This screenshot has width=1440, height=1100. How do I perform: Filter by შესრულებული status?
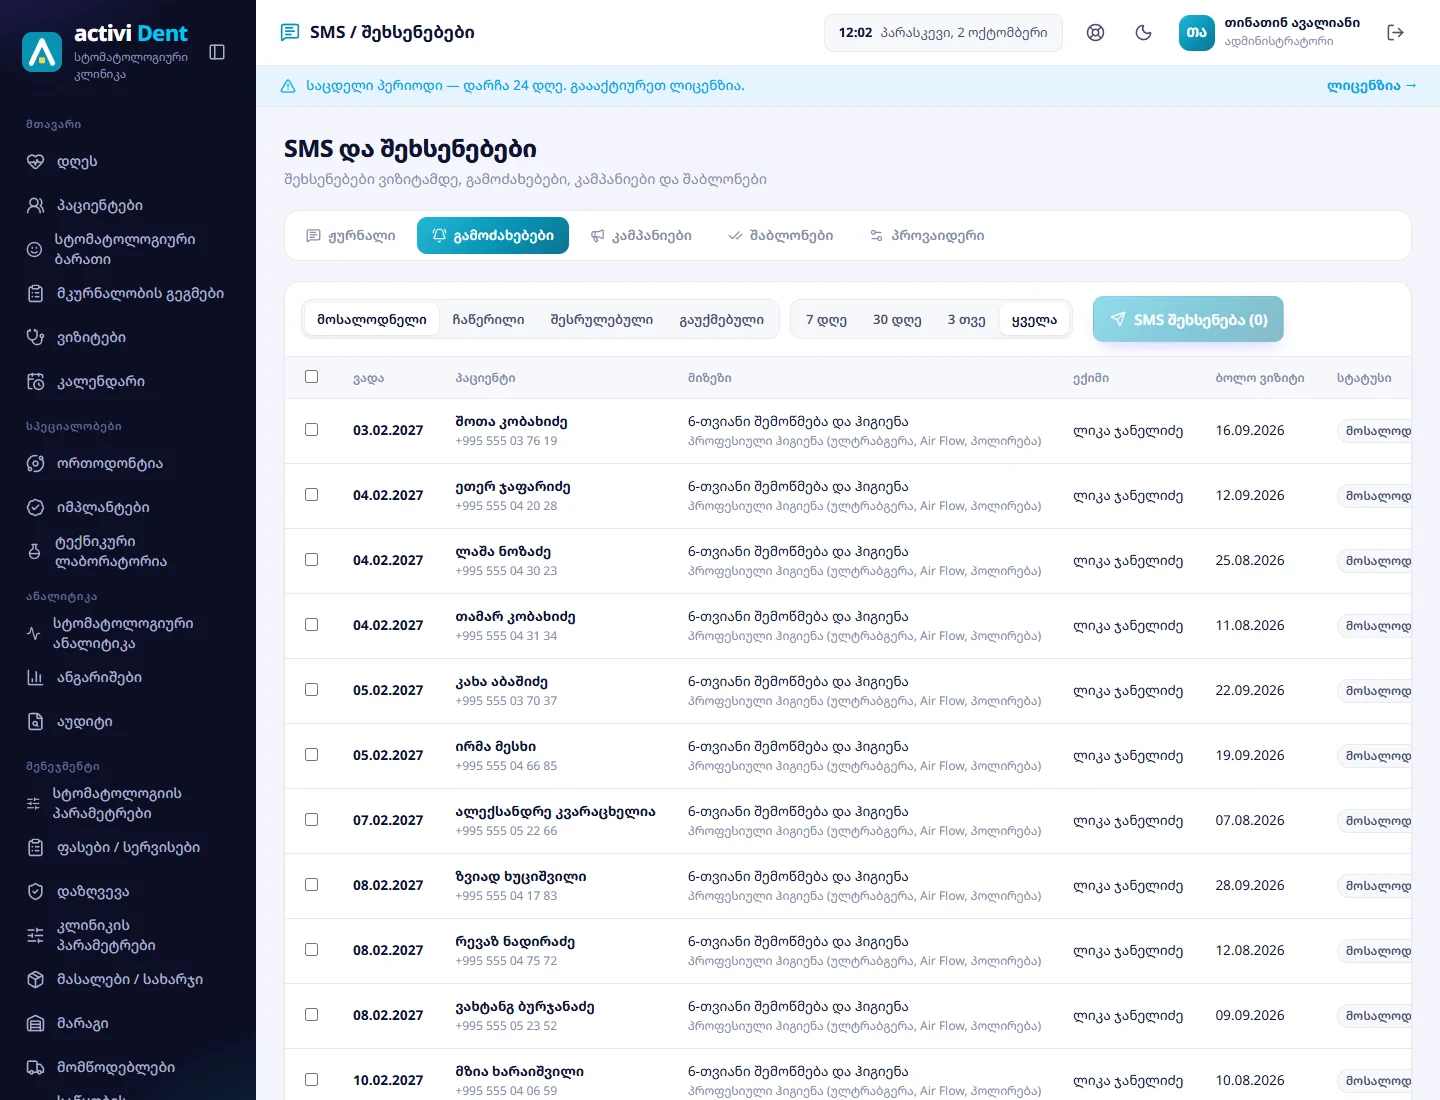tap(602, 320)
